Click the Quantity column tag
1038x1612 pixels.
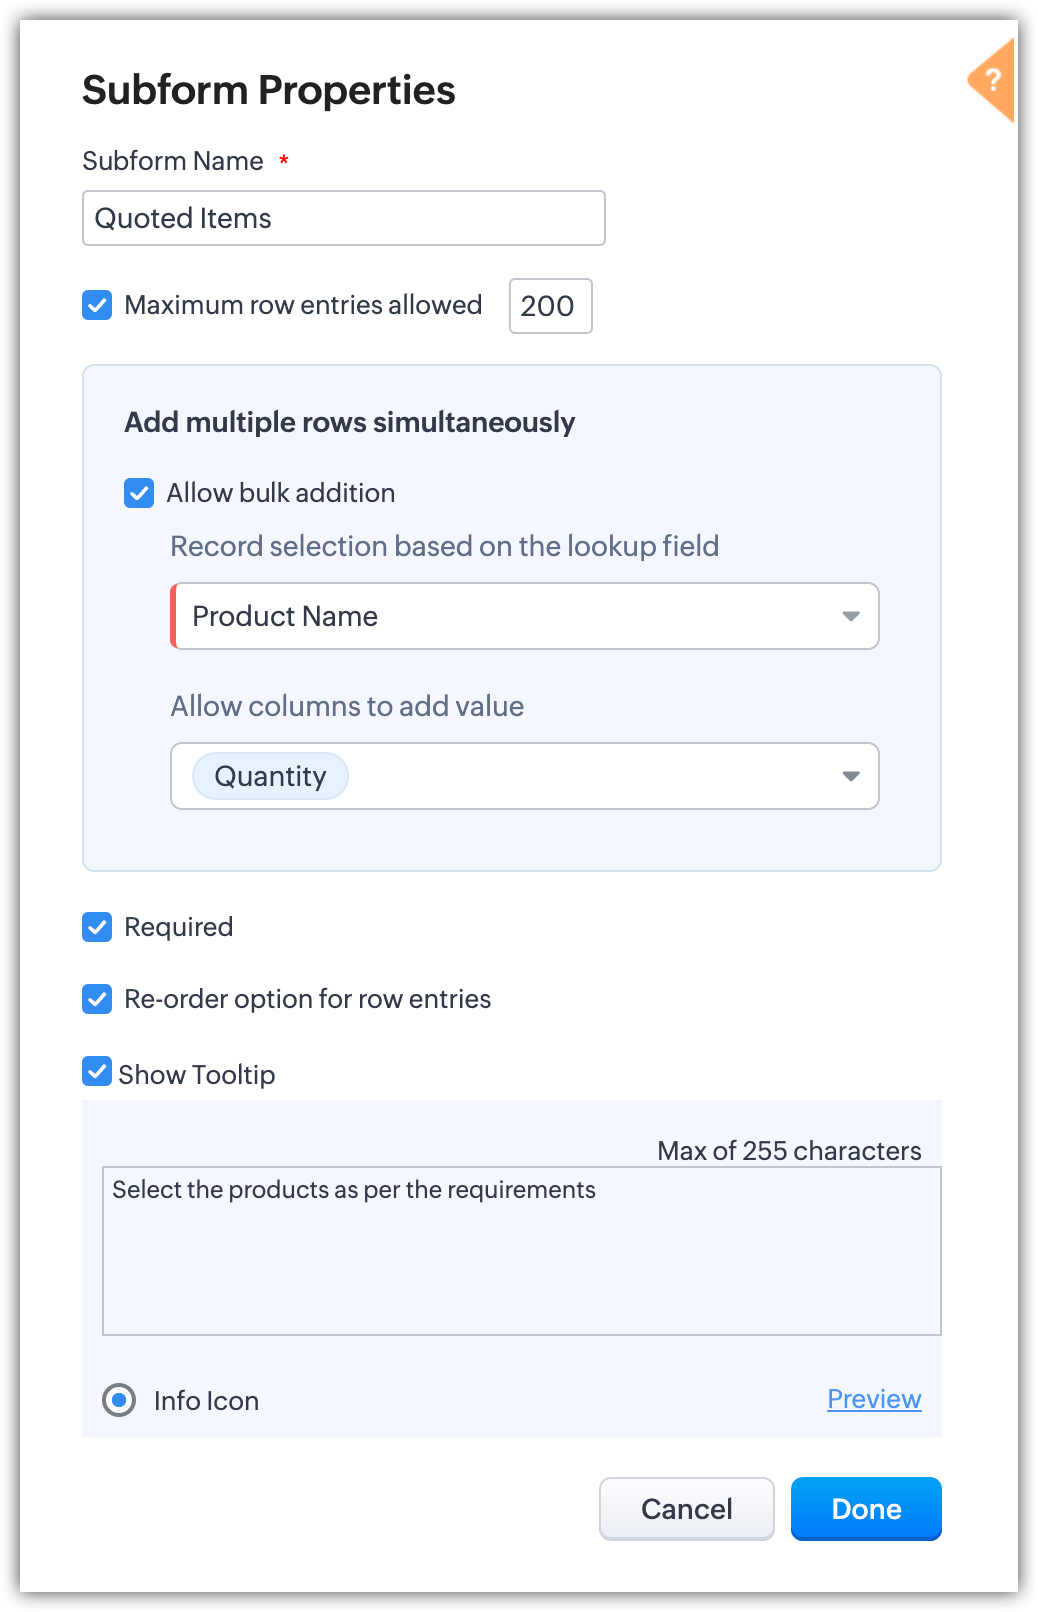[x=270, y=776]
